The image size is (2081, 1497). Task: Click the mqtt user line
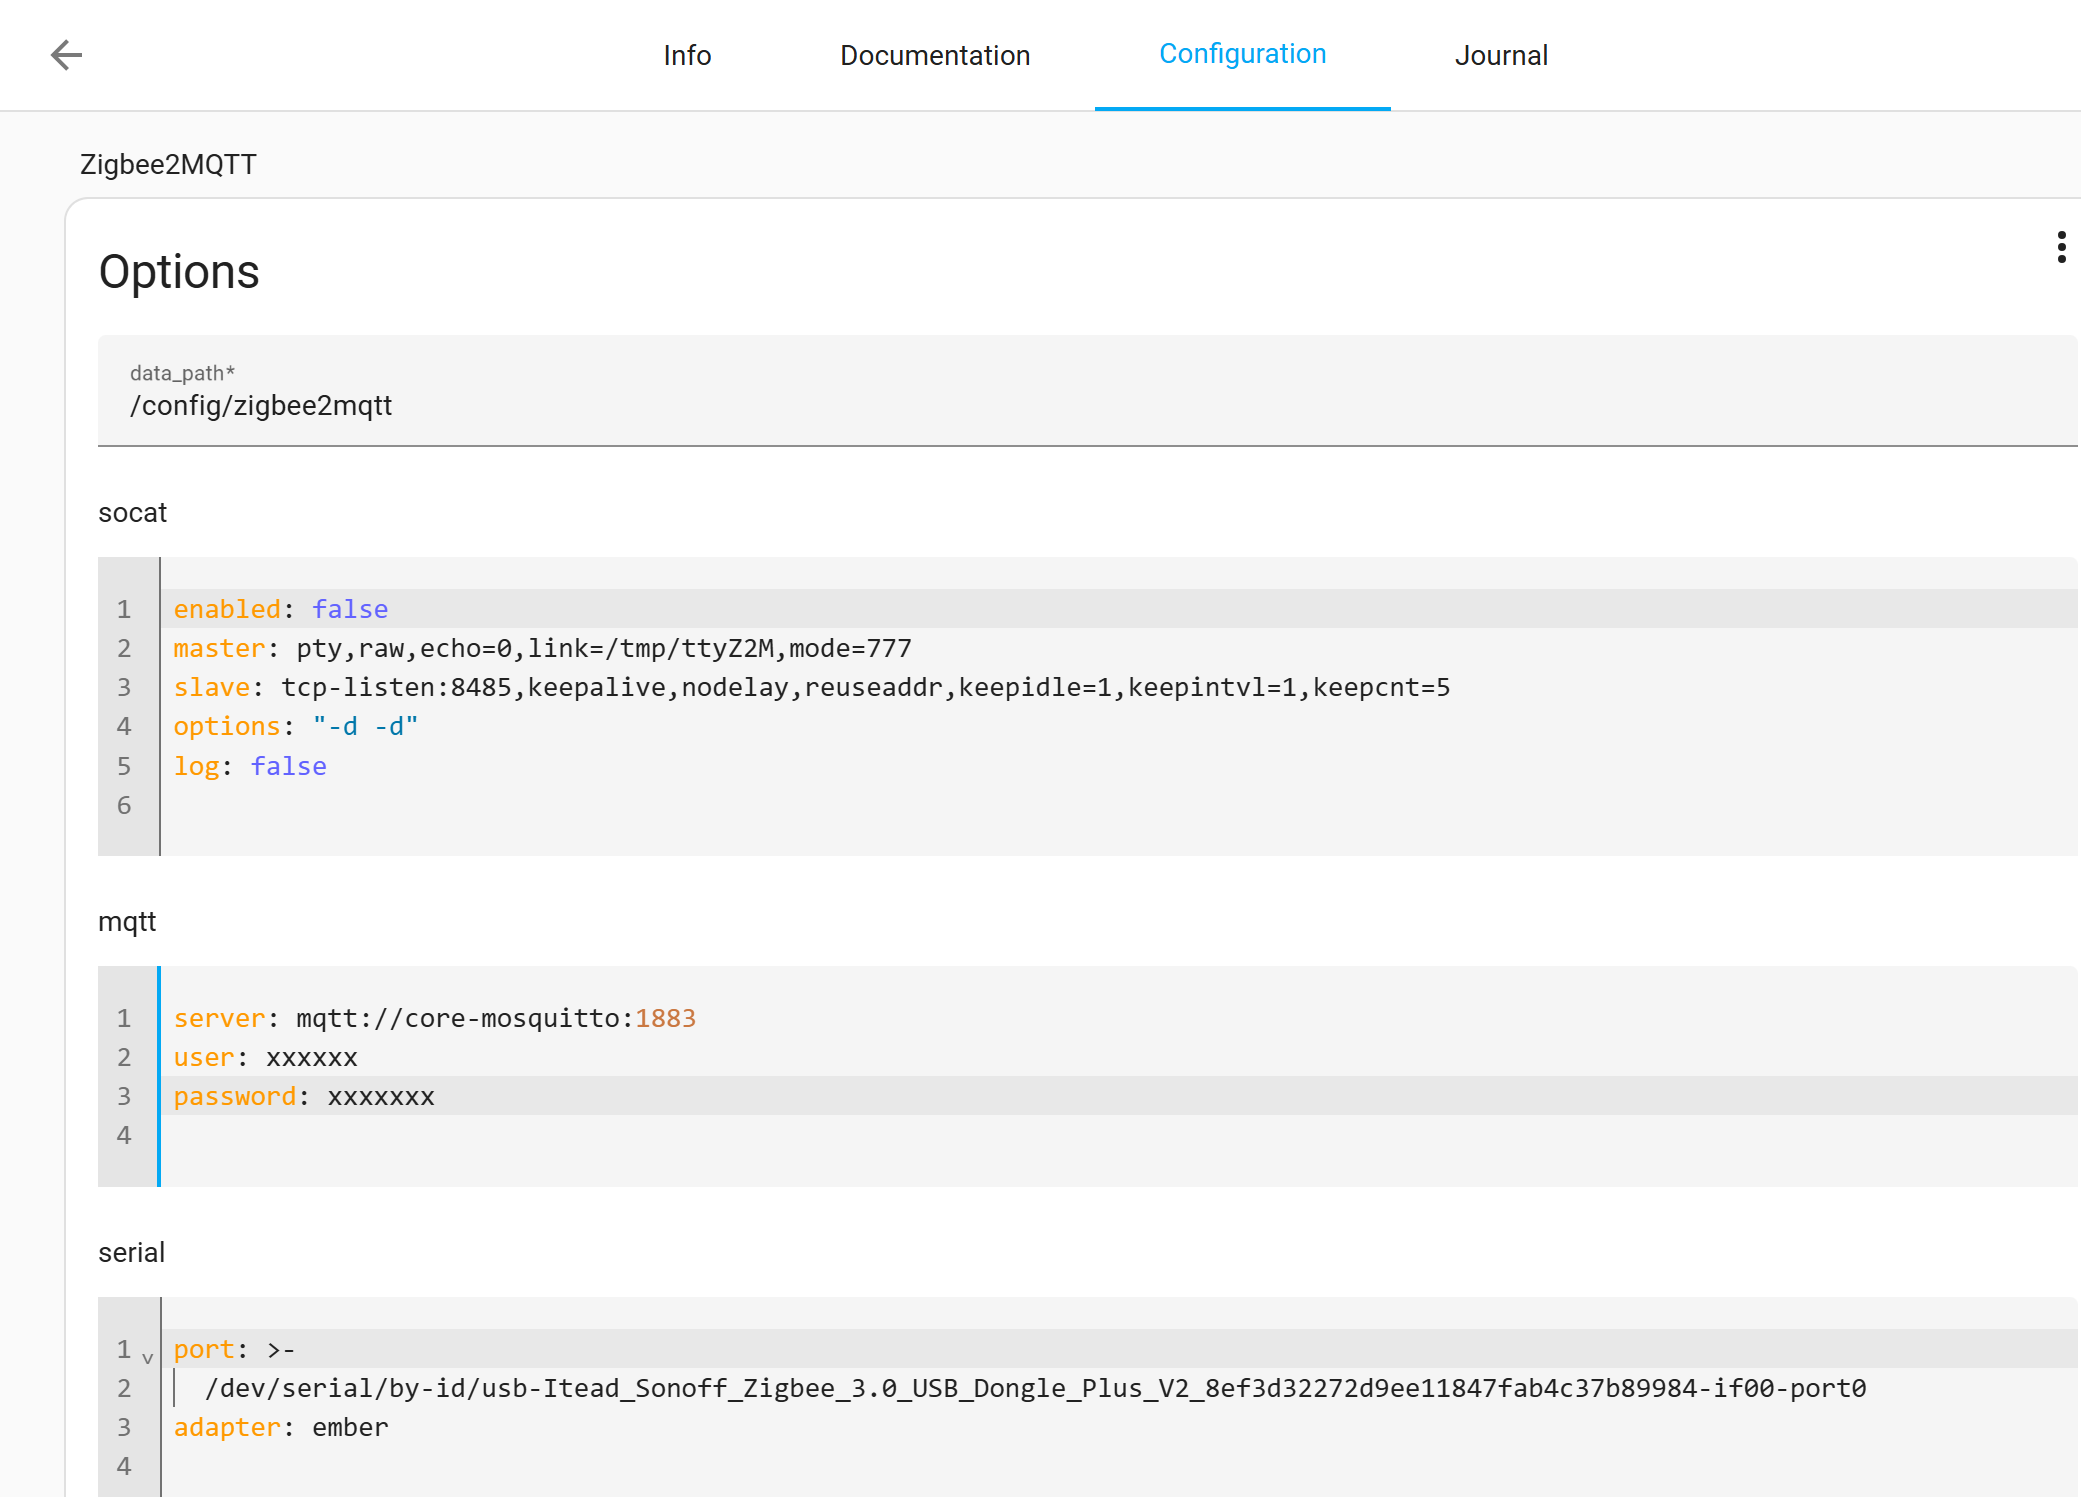(x=1120, y=1057)
